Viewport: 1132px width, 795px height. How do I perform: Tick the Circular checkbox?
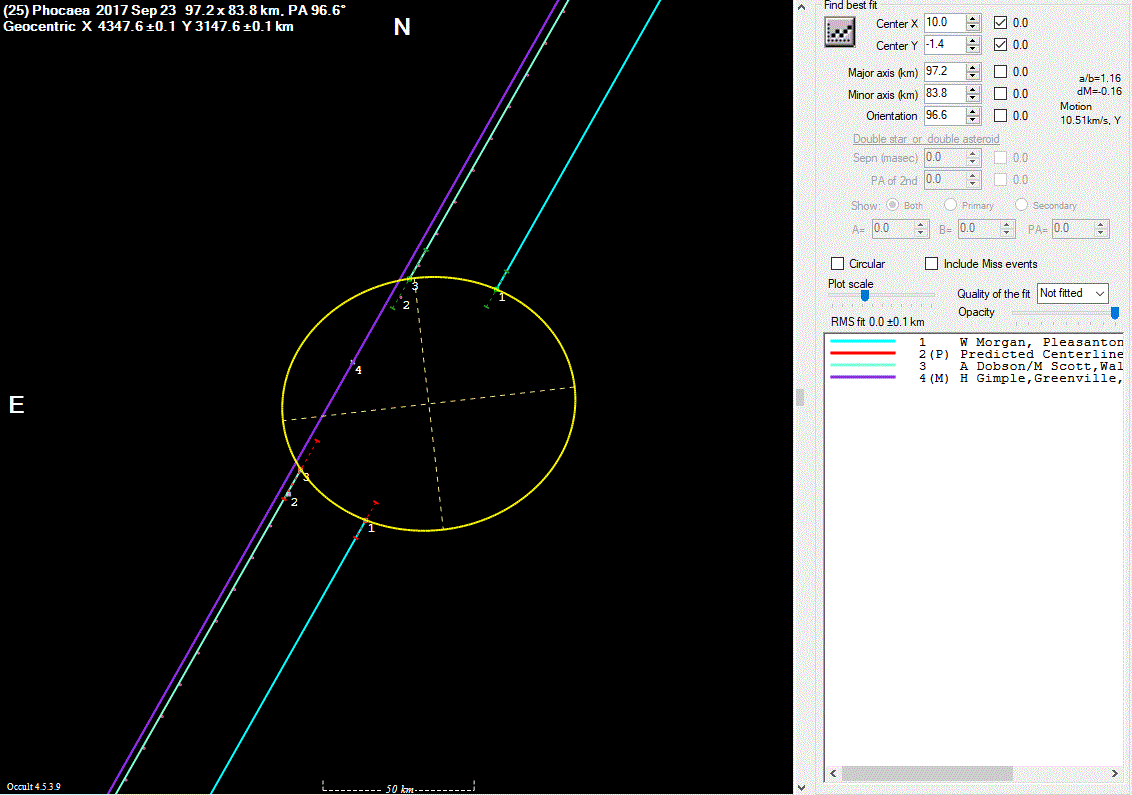click(838, 264)
